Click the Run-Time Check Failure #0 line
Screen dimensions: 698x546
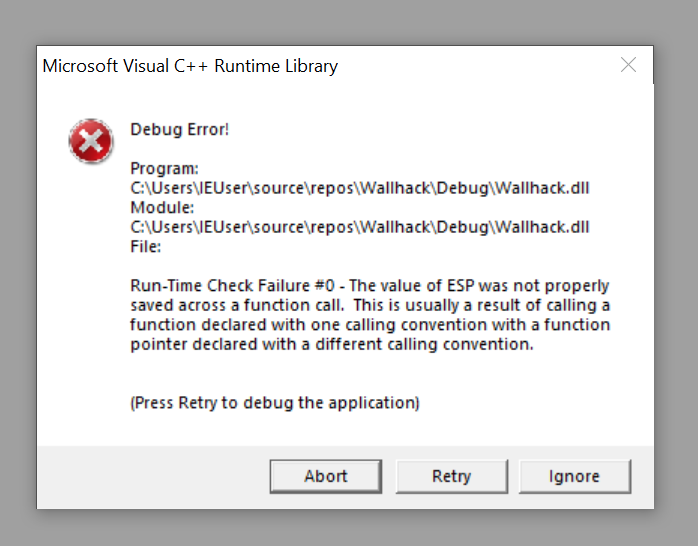[369, 286]
